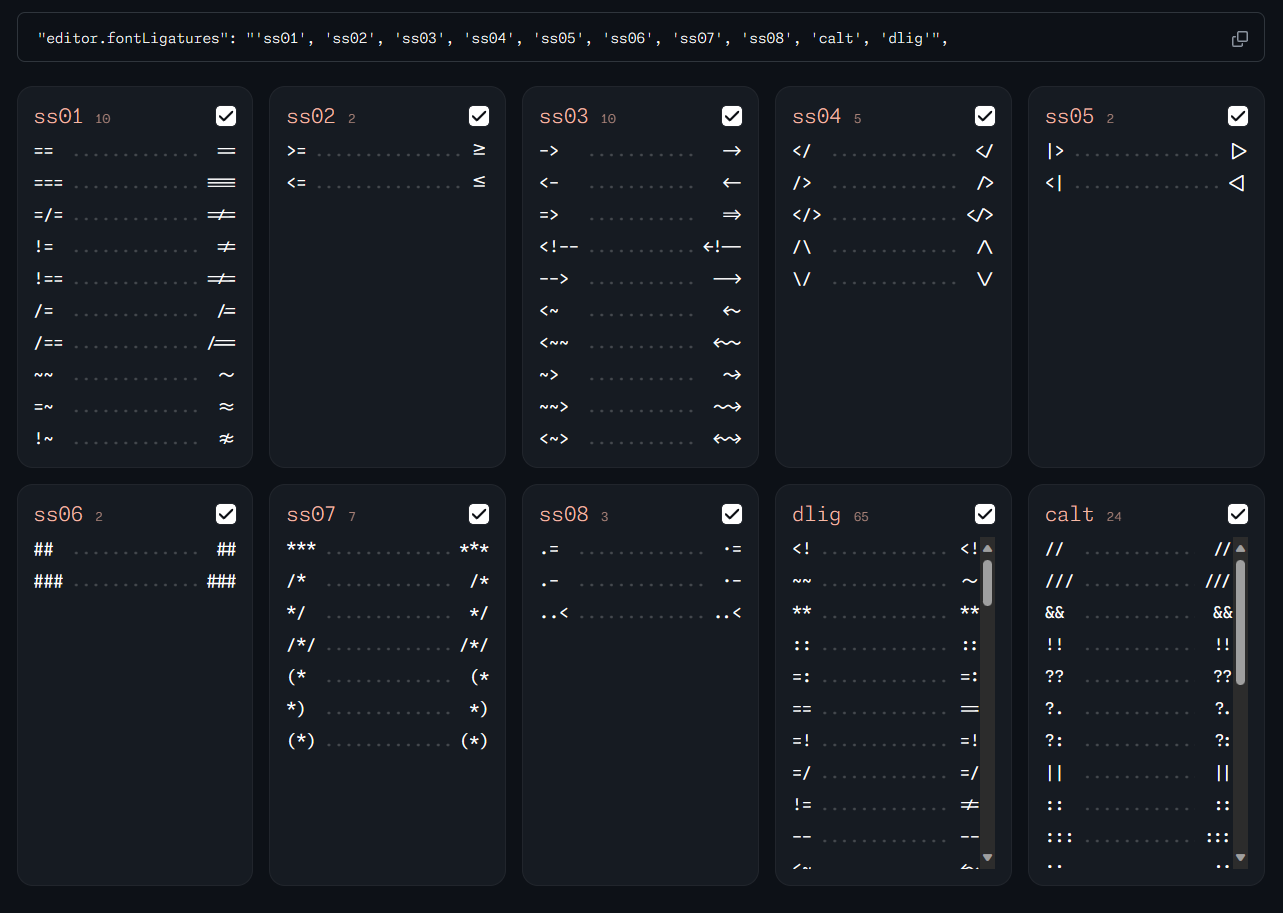Click the '?.' row in calt list

pos(1139,709)
